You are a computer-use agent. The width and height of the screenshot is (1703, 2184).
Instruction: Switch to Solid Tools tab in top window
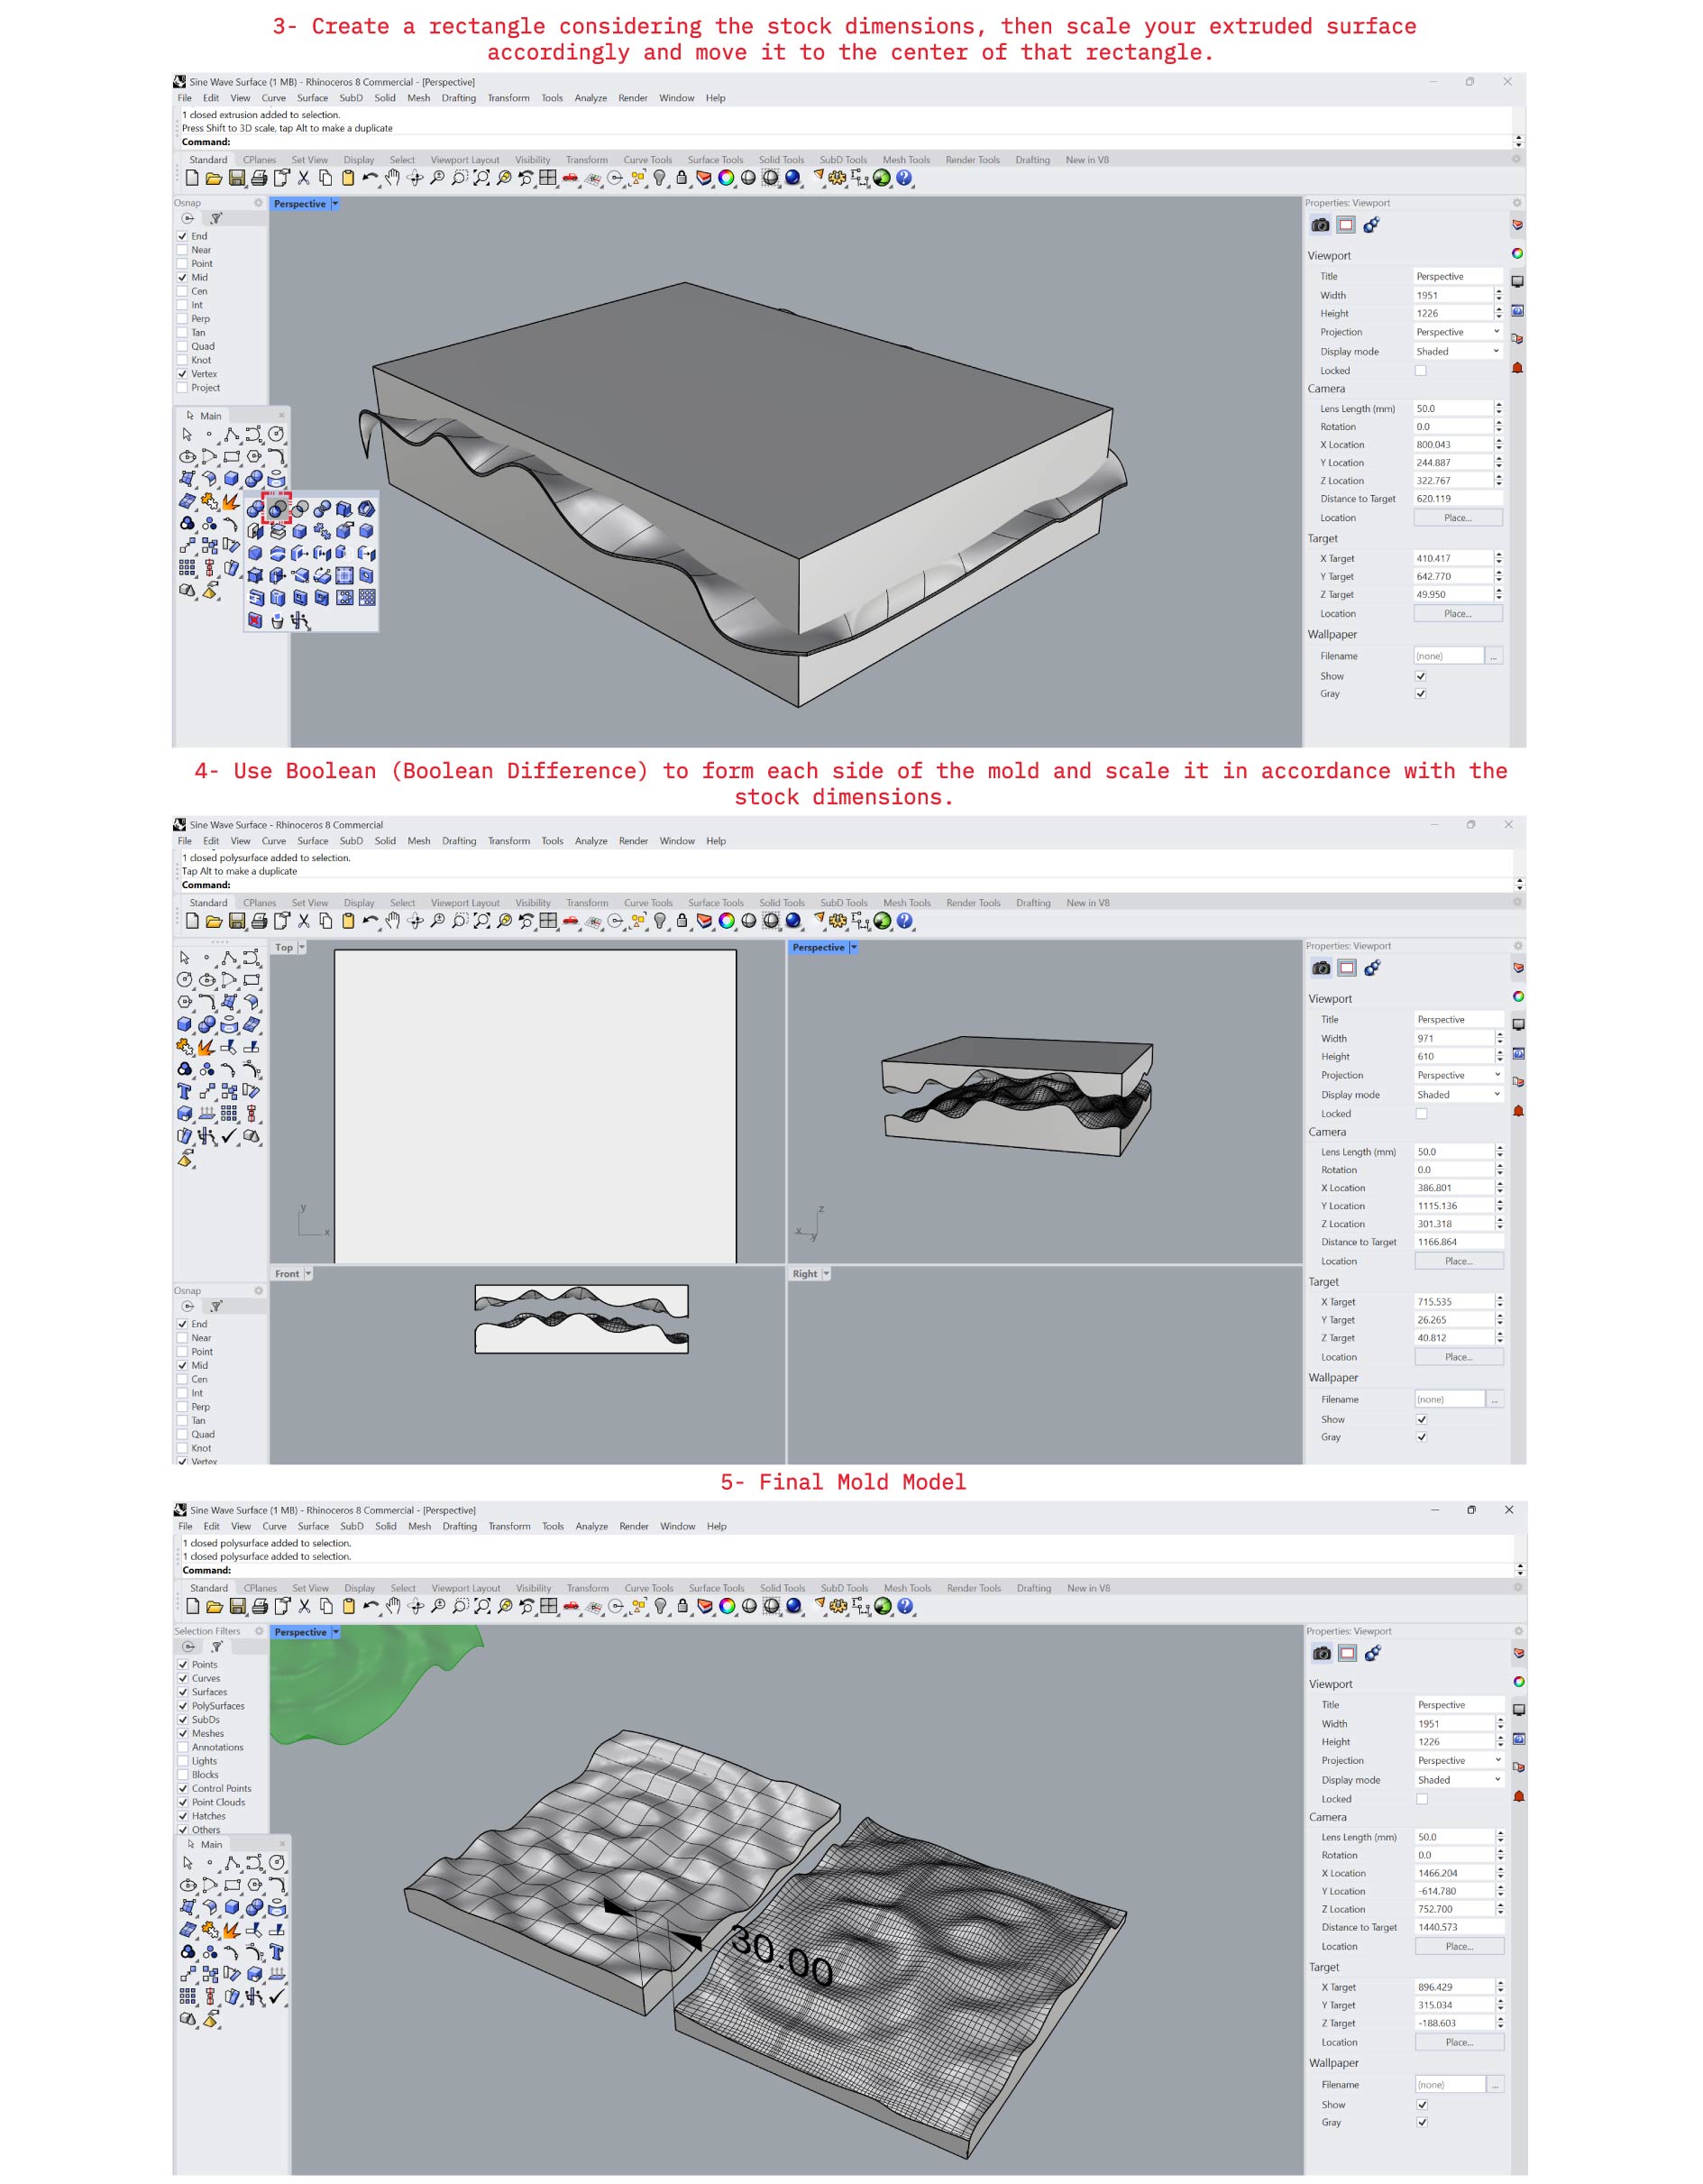tap(780, 160)
